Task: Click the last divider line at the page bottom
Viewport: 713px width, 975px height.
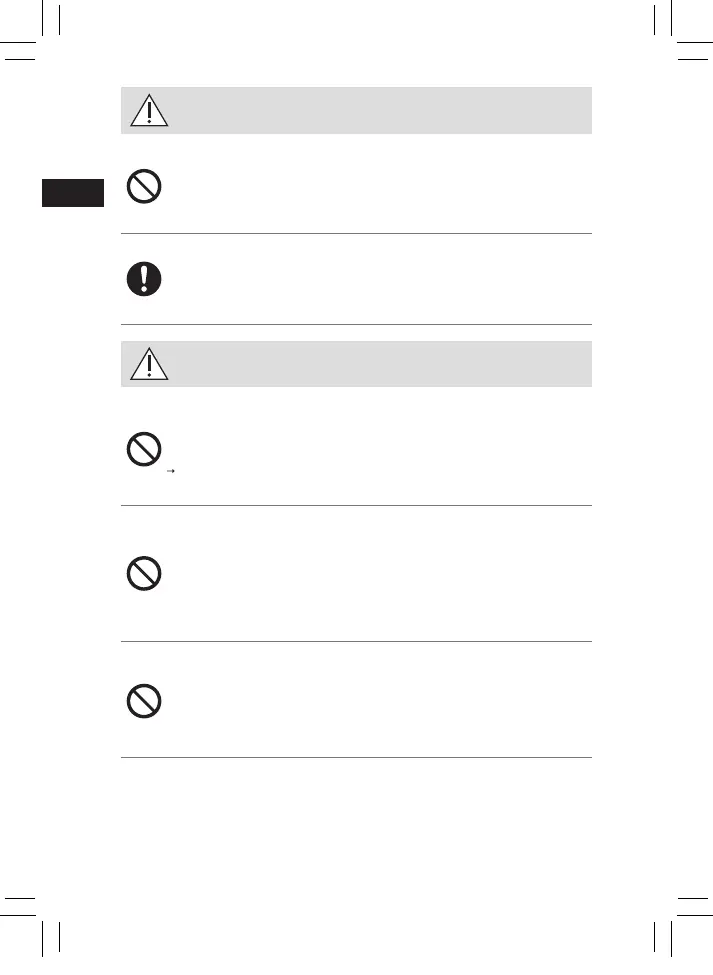Action: [356, 757]
